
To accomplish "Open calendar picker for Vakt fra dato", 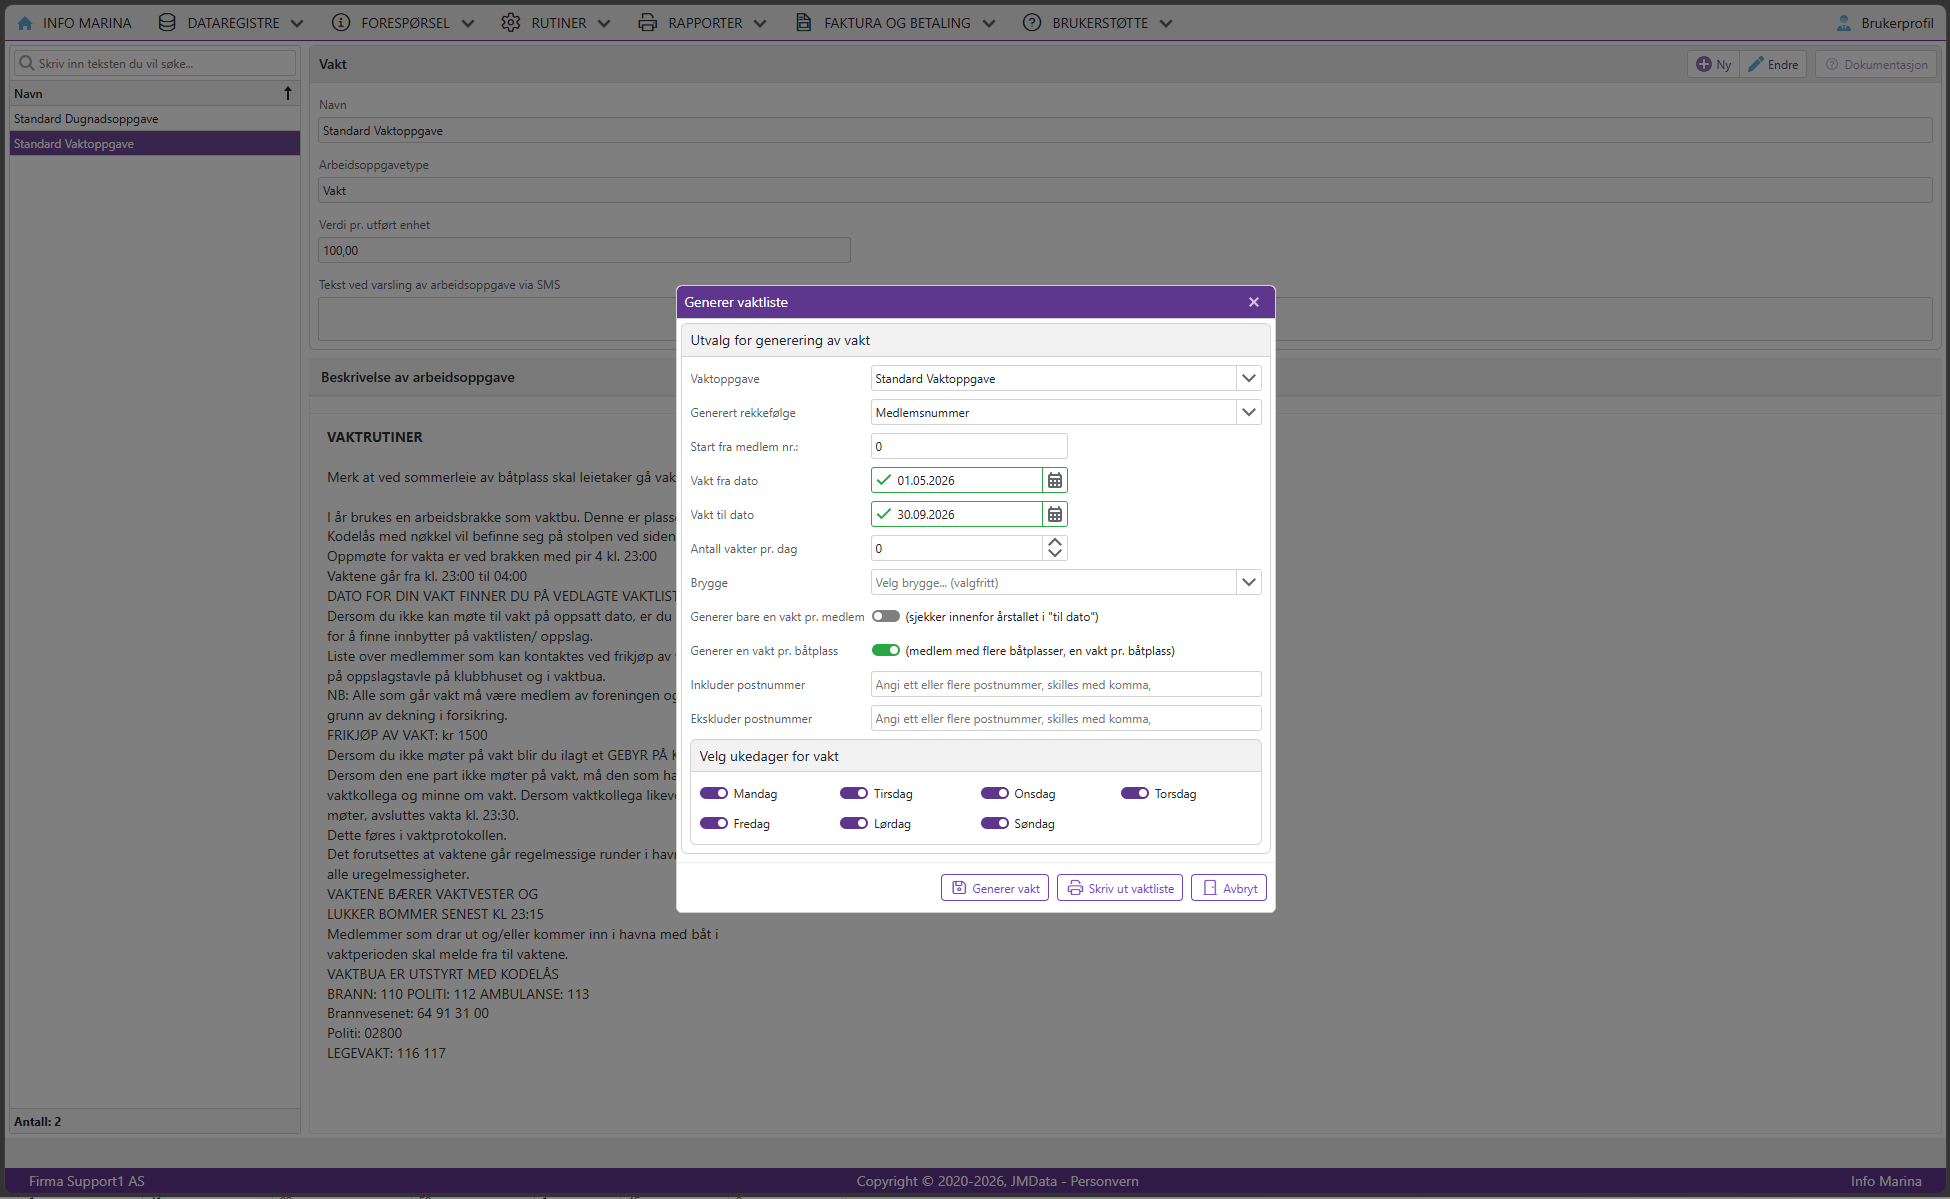I will click(1055, 481).
